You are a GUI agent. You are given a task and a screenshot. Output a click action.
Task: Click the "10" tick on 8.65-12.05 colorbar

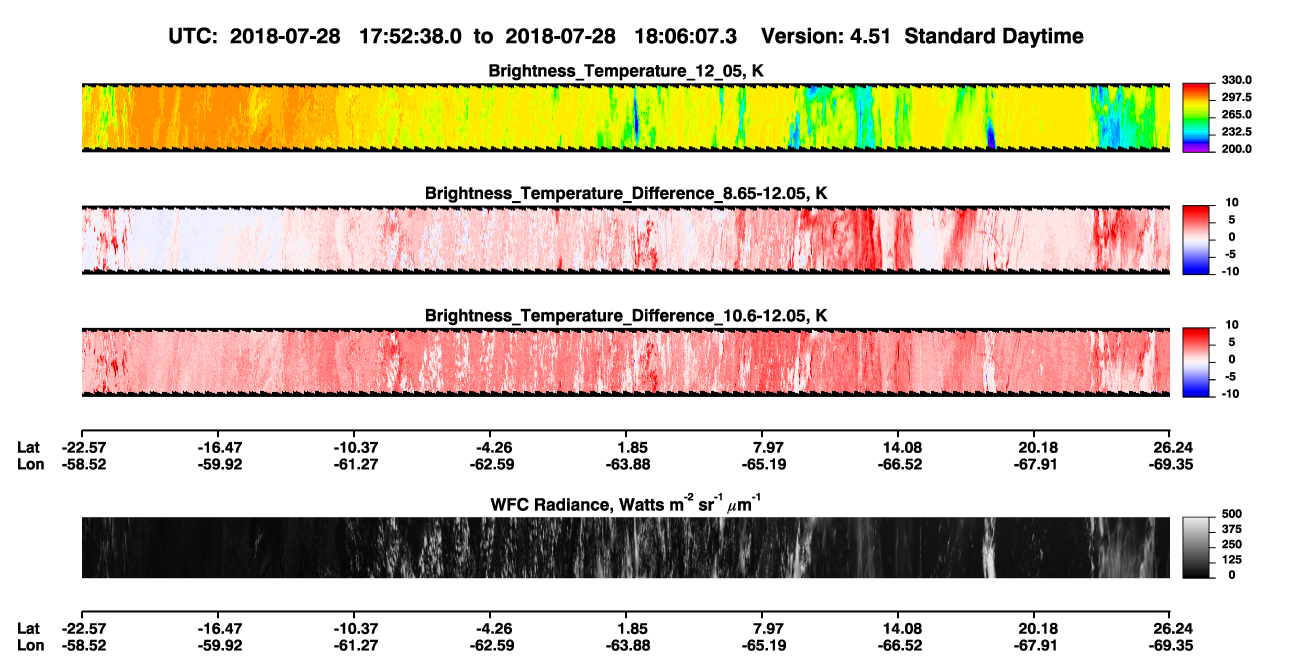(x=1232, y=202)
